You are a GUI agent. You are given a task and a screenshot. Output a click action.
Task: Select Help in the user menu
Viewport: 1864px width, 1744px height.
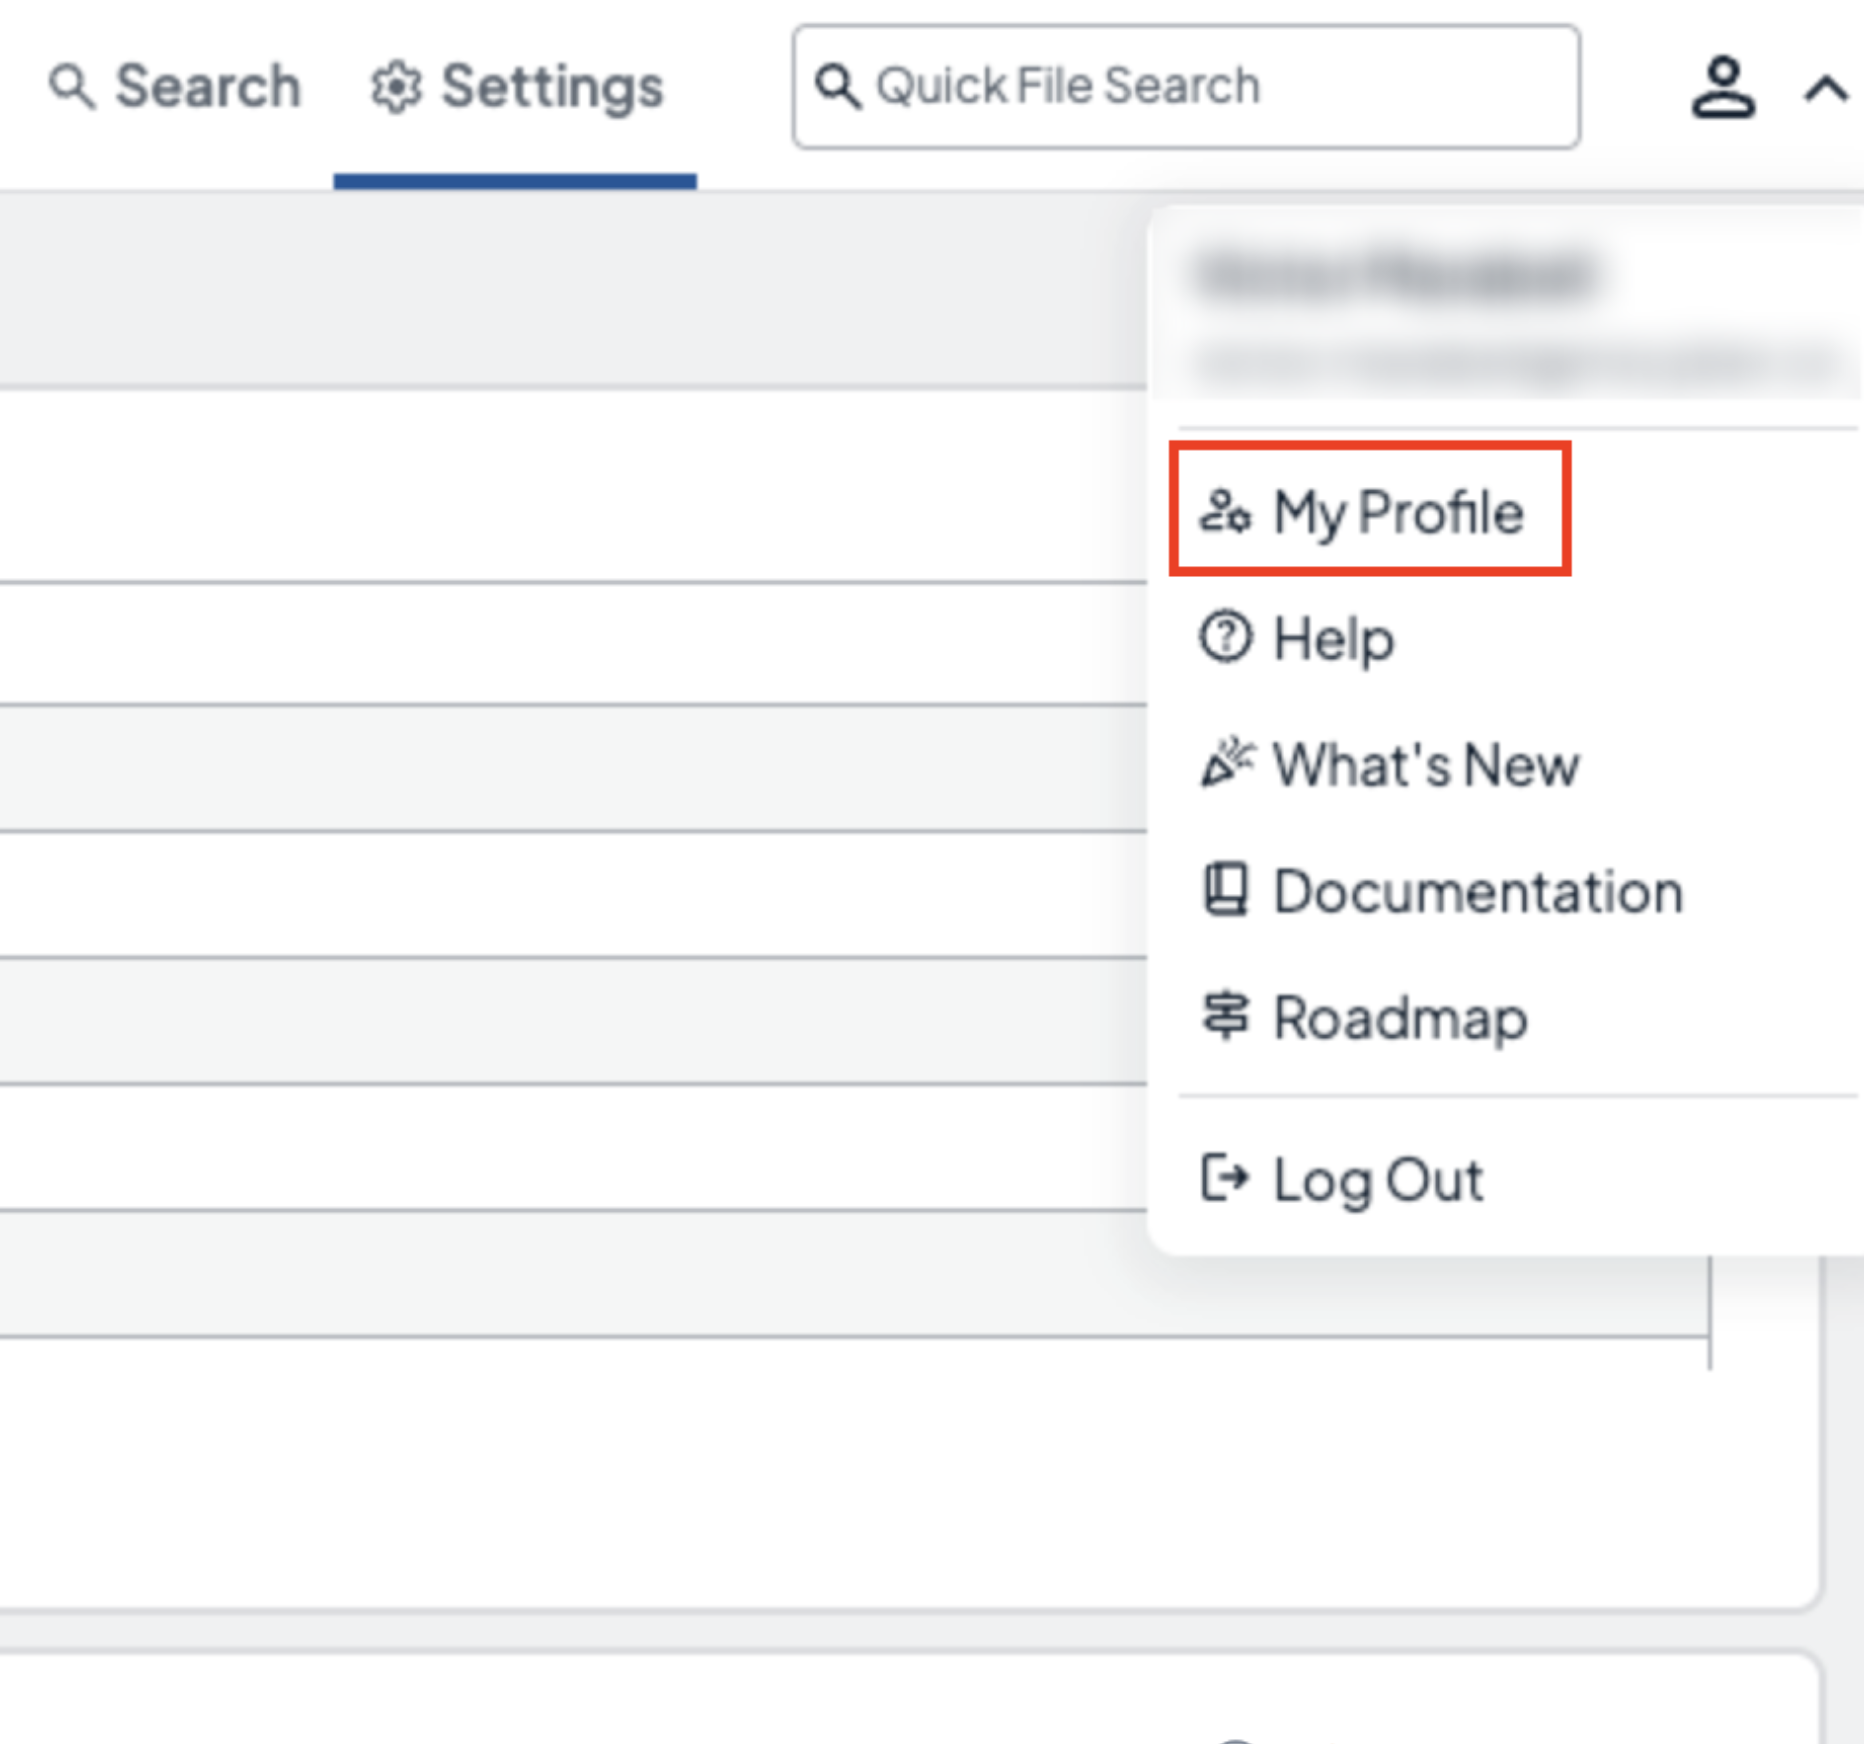[x=1333, y=638]
